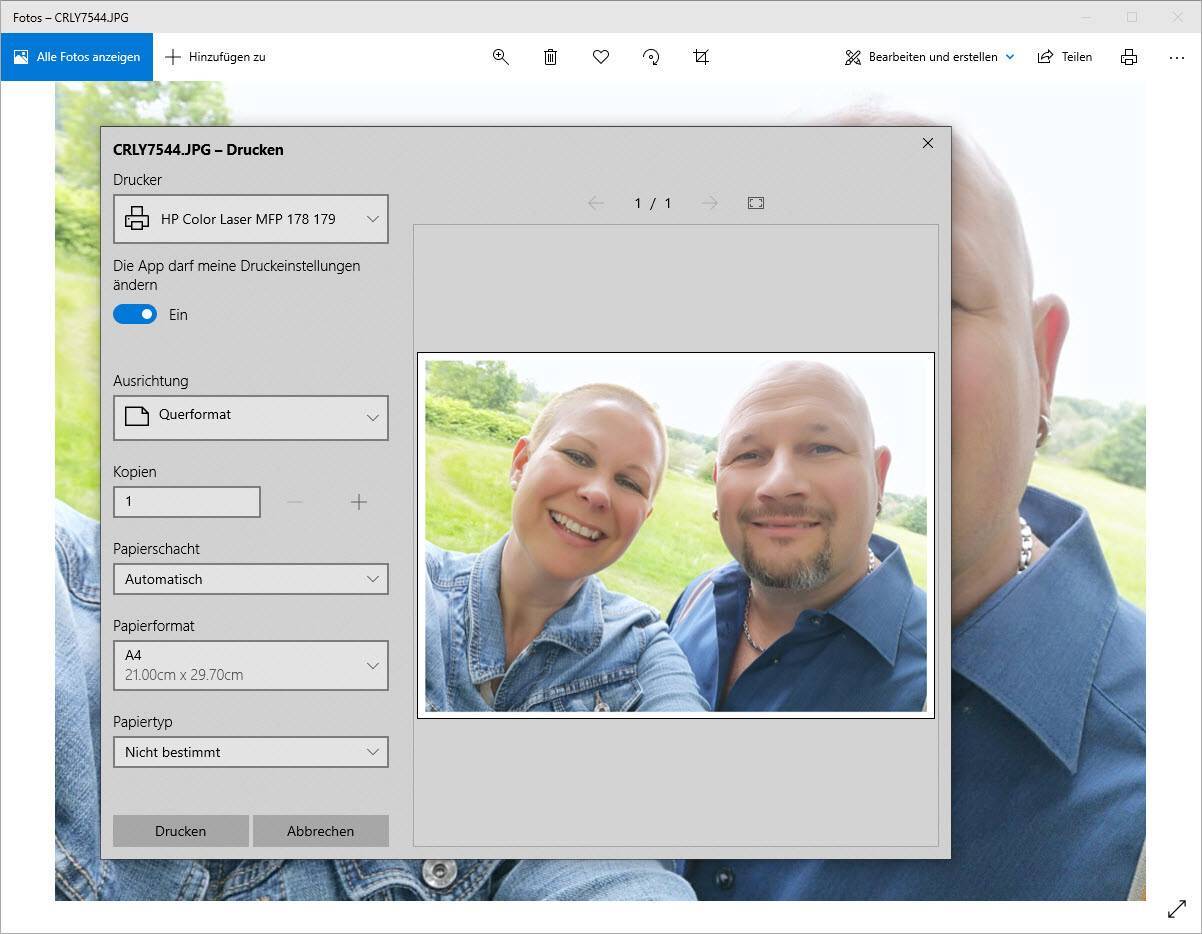Toggle full-page preview icon in print dialog
Image resolution: width=1202 pixels, height=934 pixels.
point(756,203)
